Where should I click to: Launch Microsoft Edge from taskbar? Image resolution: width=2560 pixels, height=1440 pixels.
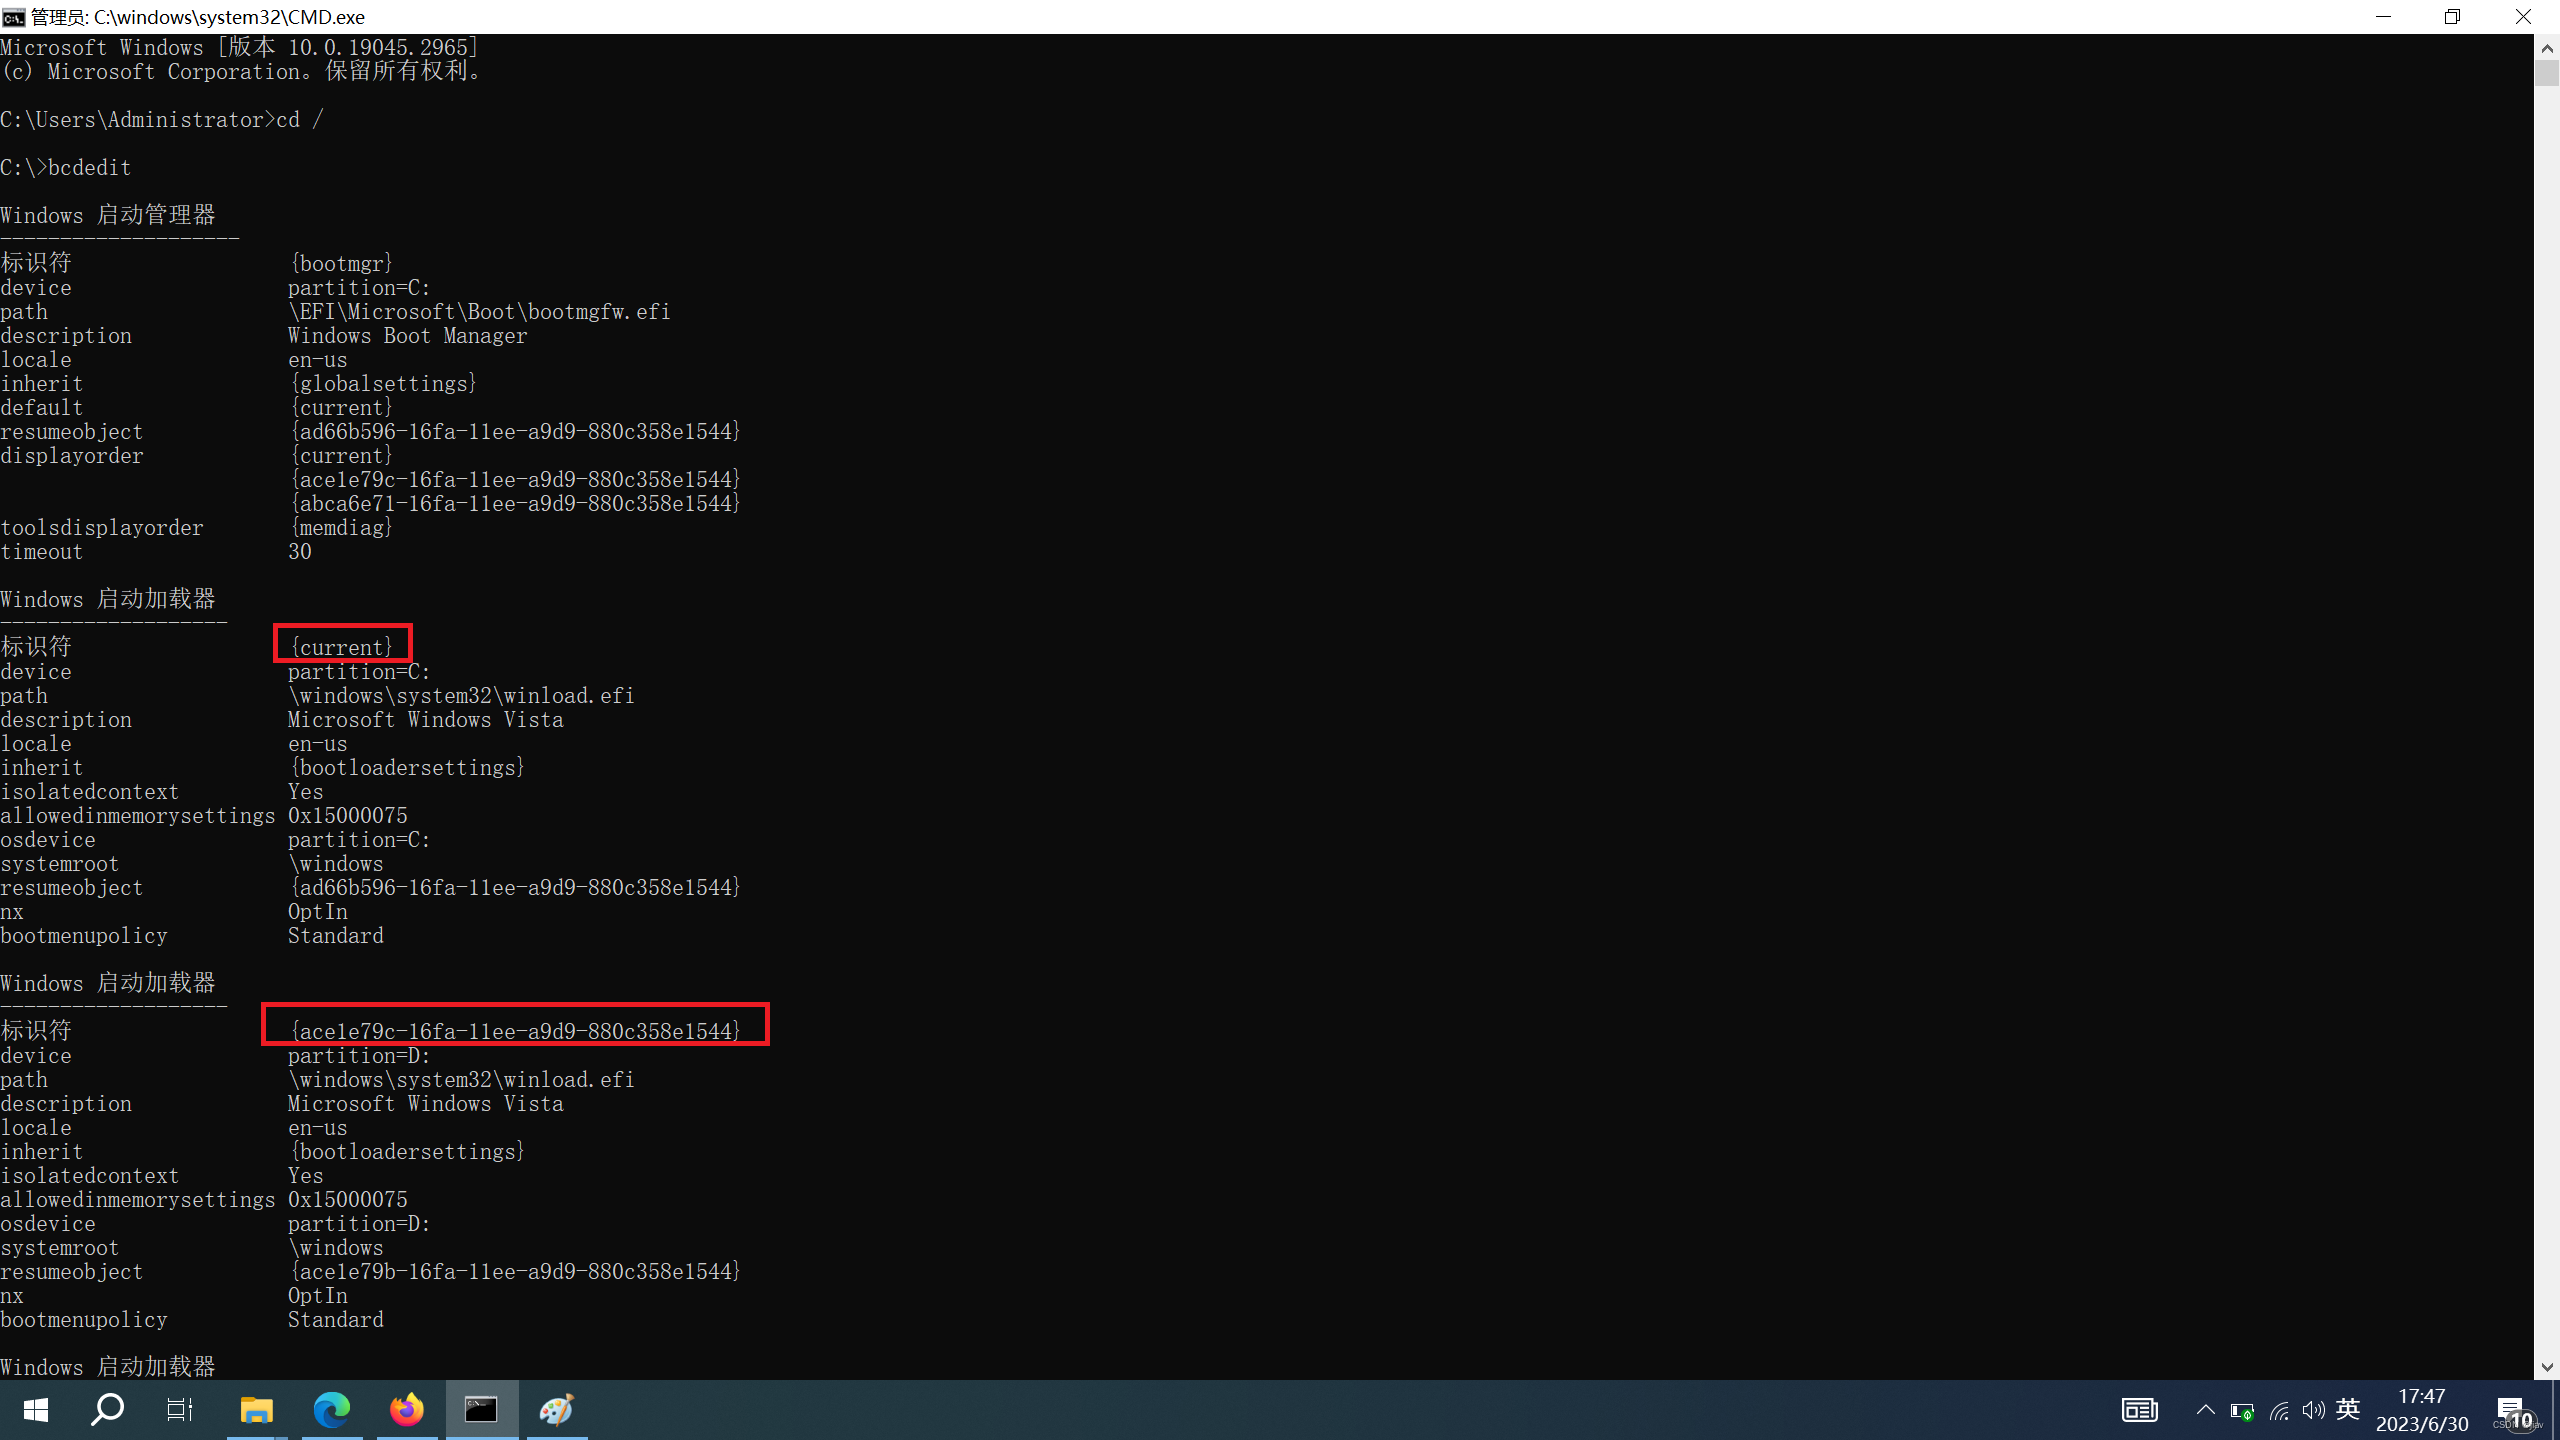(332, 1410)
